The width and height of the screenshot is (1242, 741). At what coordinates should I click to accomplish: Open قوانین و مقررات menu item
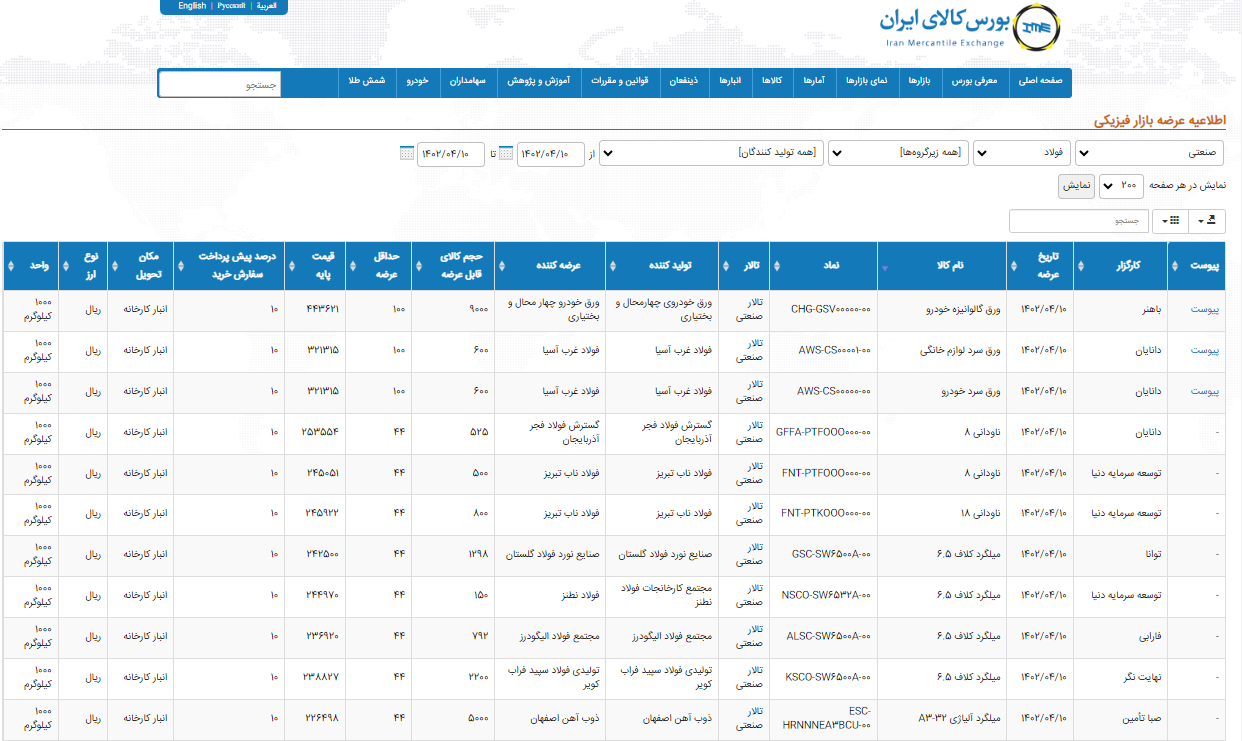coord(620,80)
